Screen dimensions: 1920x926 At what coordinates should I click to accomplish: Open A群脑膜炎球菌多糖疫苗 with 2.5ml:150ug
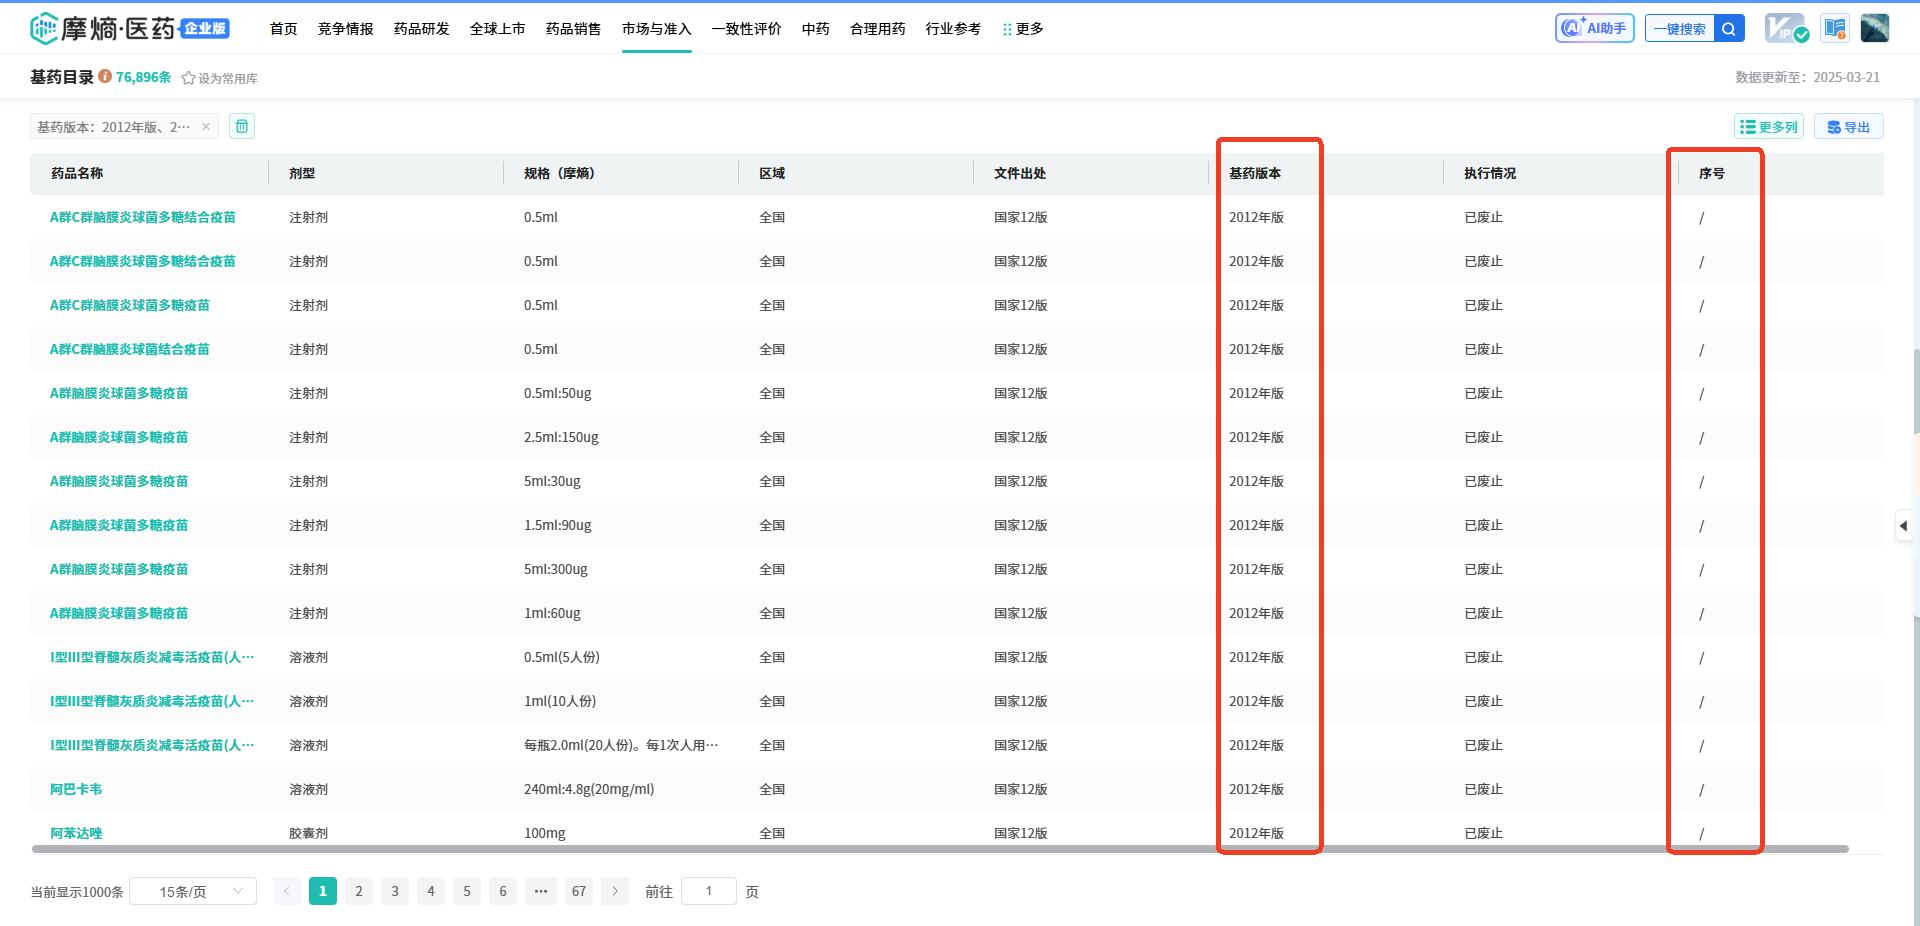pyautogui.click(x=119, y=437)
